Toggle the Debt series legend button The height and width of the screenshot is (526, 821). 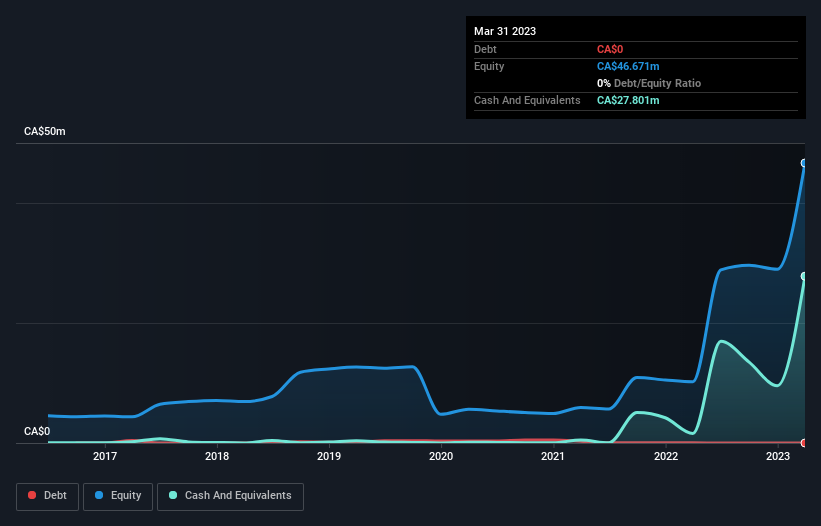coord(48,496)
